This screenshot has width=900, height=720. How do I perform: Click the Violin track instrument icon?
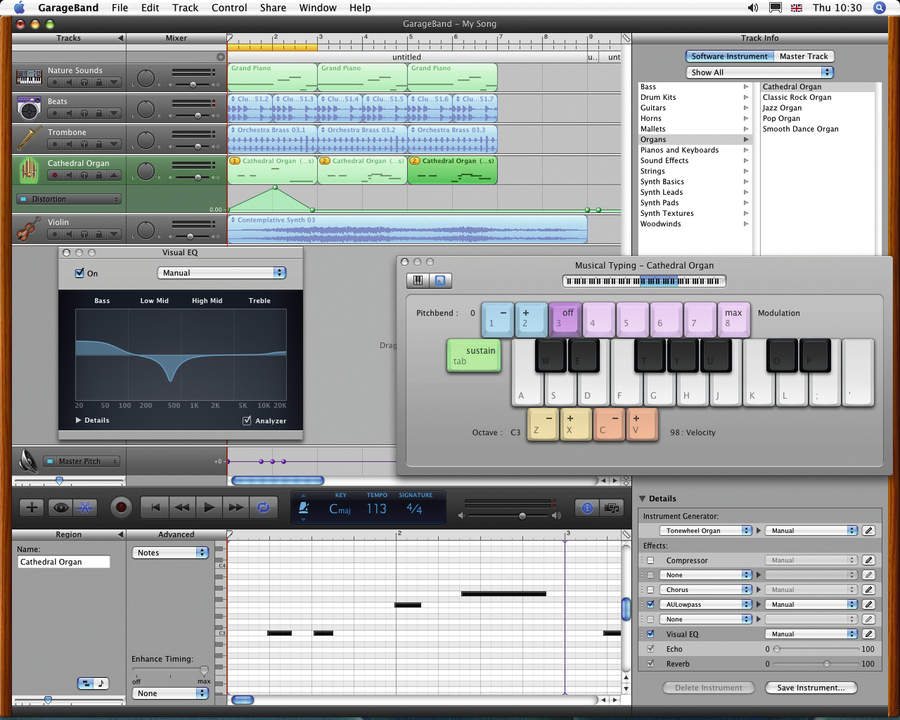[29, 229]
